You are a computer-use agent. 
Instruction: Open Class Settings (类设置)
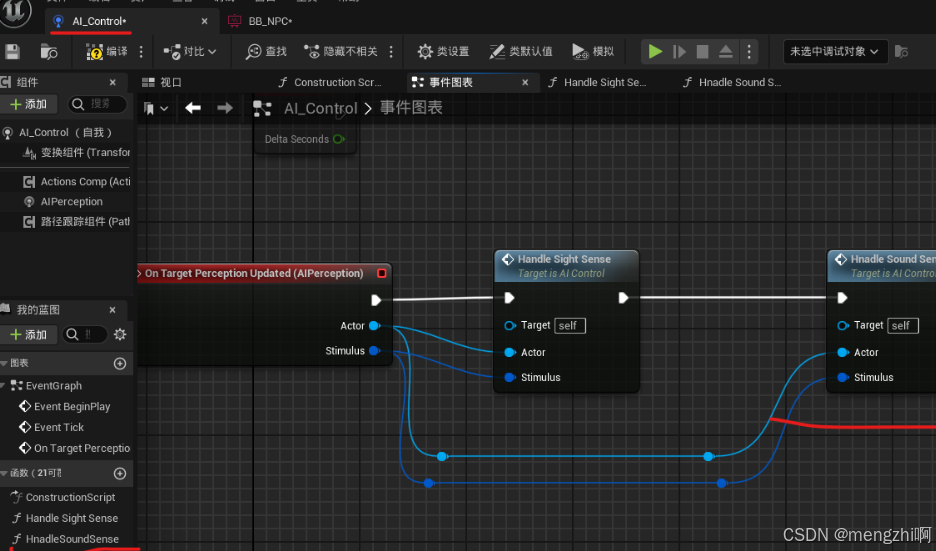pyautogui.click(x=443, y=52)
